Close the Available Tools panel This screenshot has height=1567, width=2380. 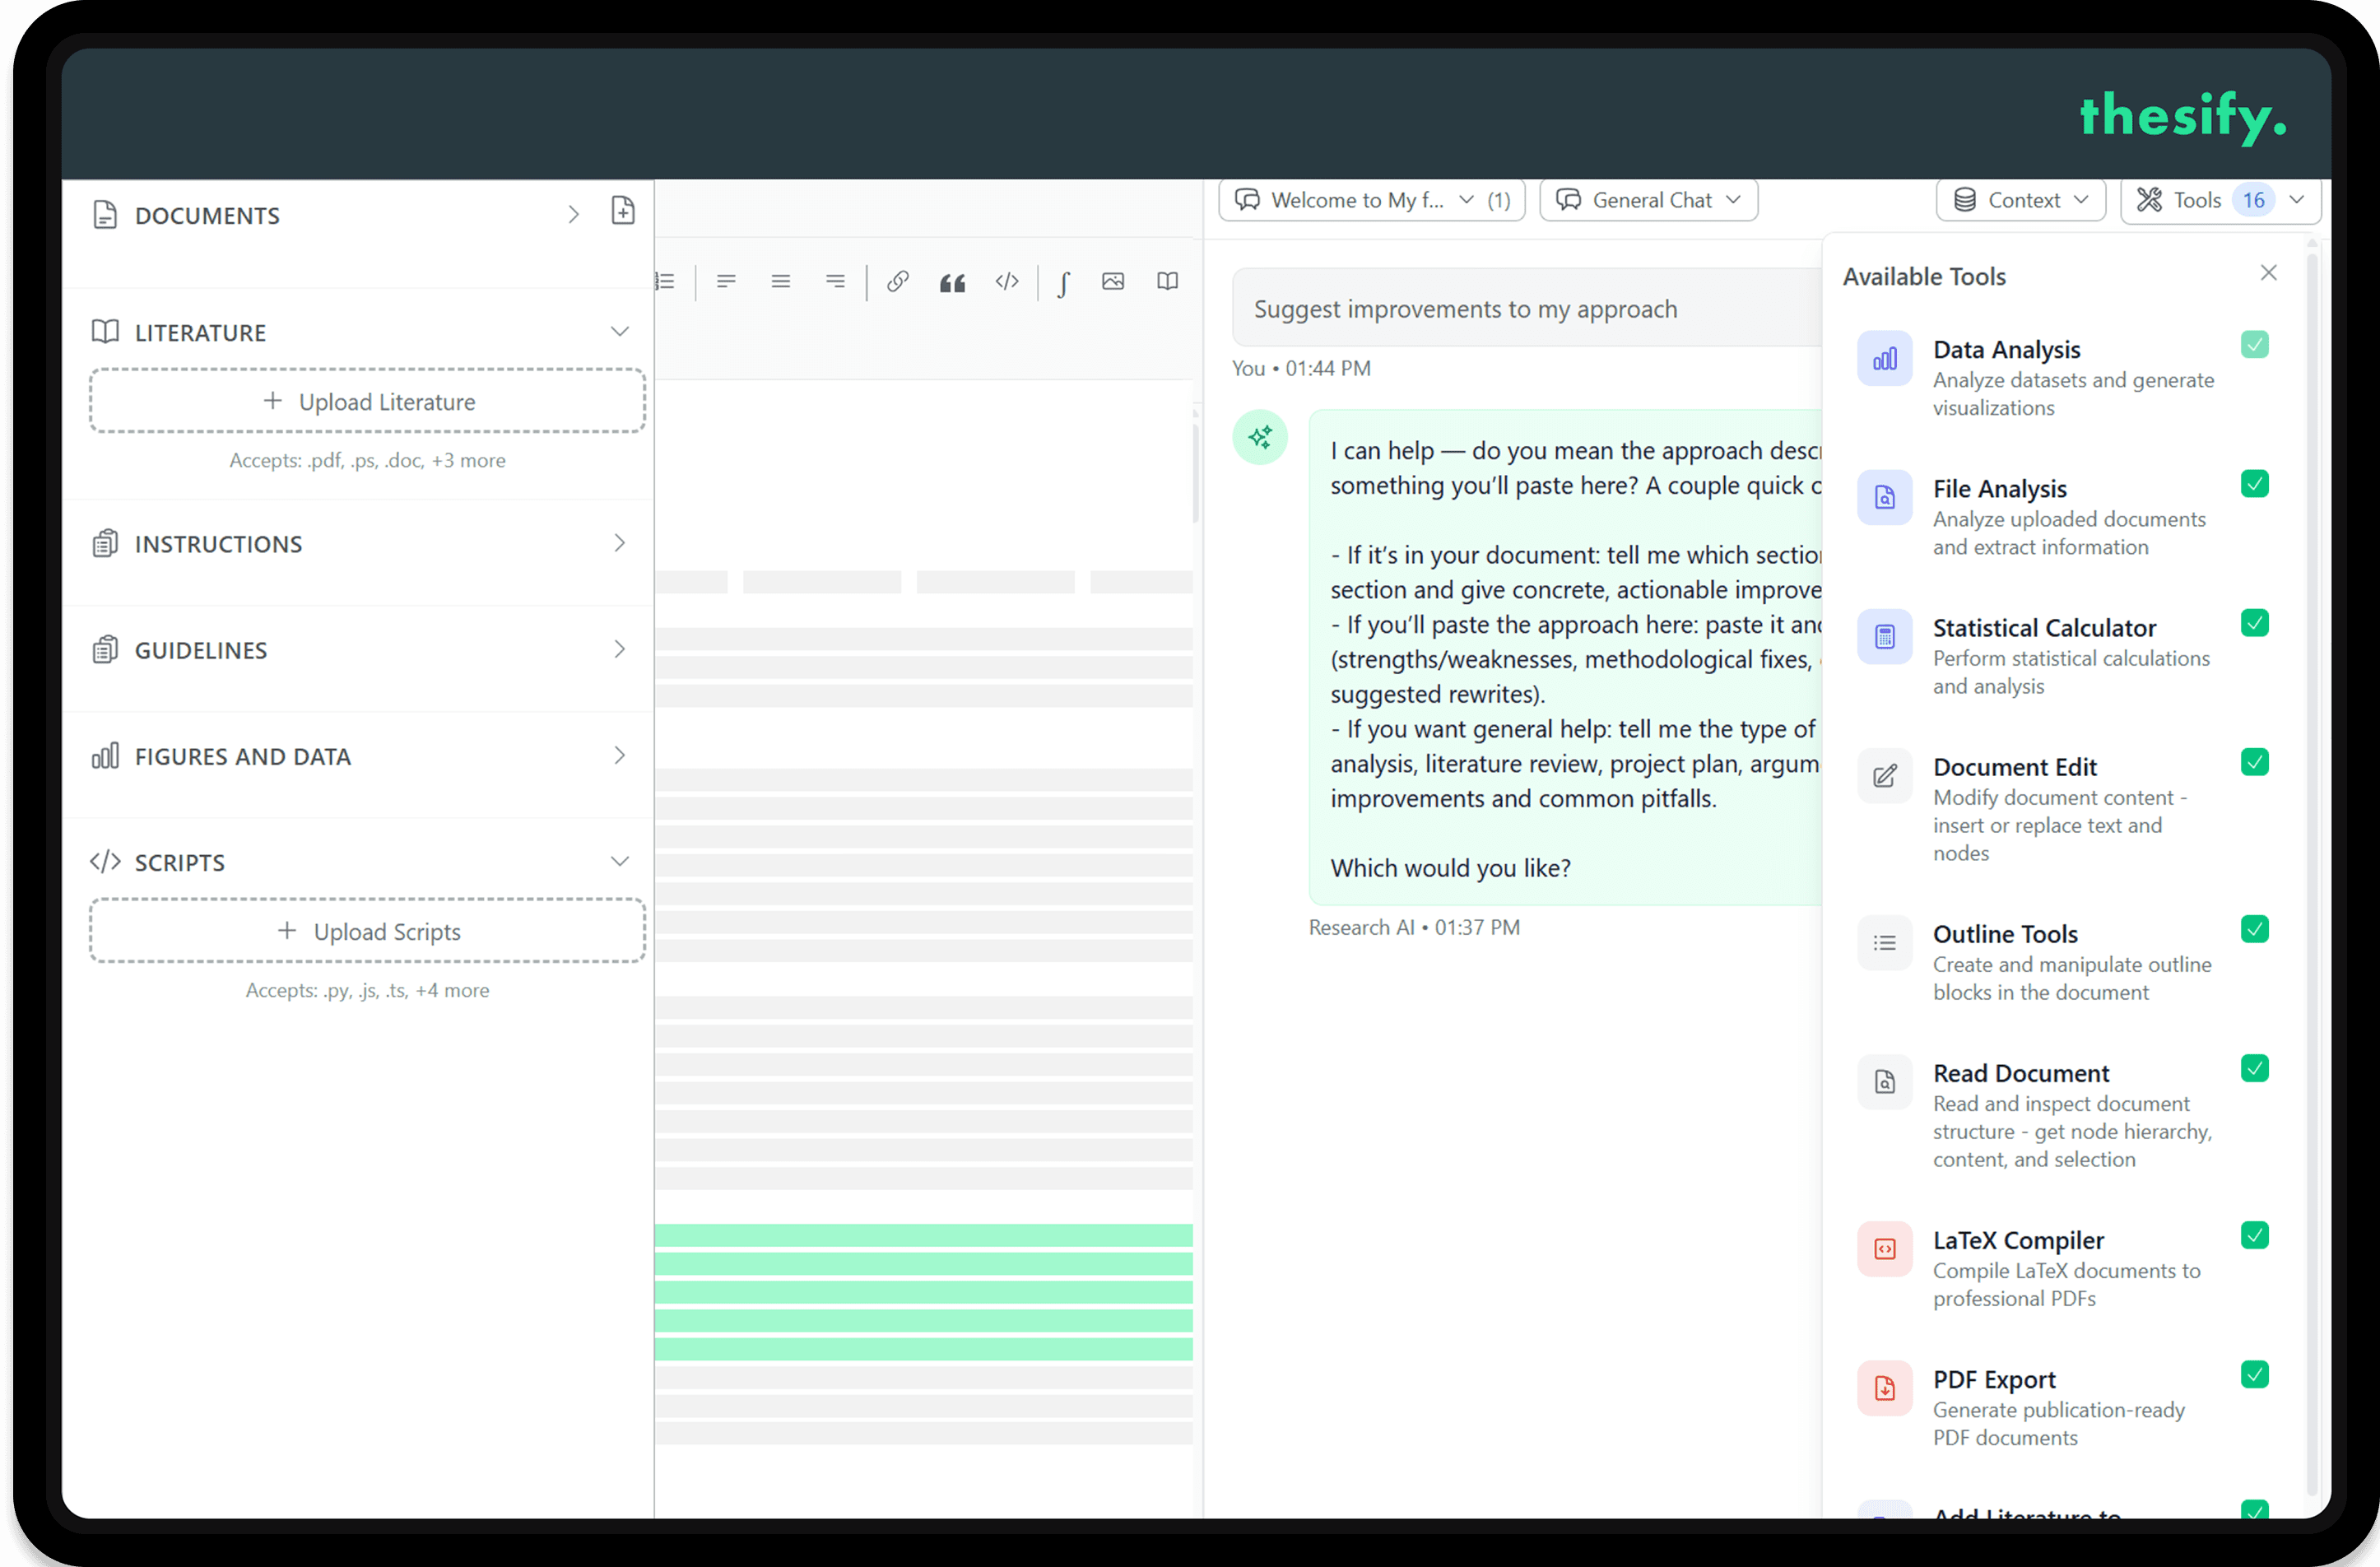click(2268, 272)
